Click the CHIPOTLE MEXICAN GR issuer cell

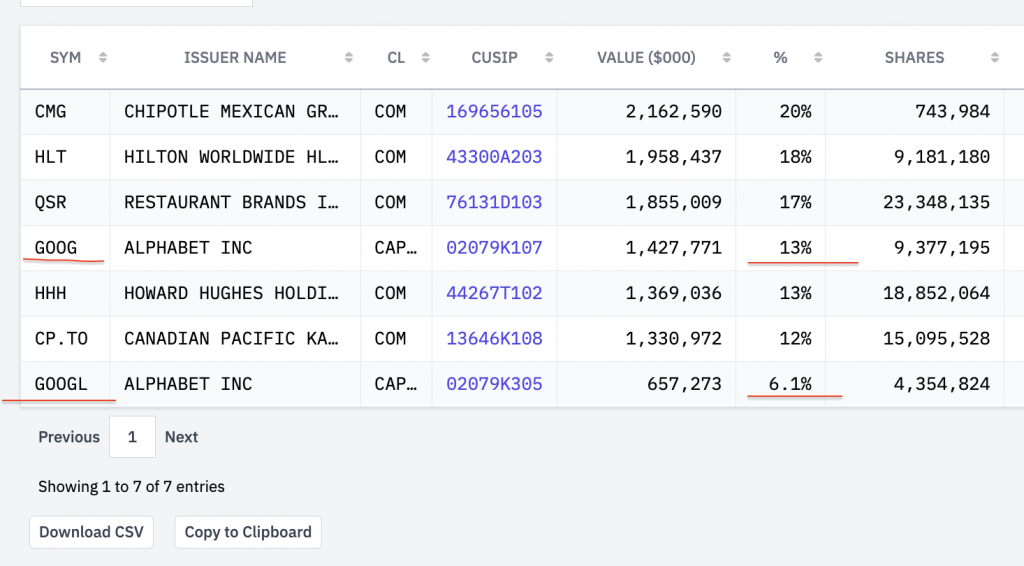[232, 112]
